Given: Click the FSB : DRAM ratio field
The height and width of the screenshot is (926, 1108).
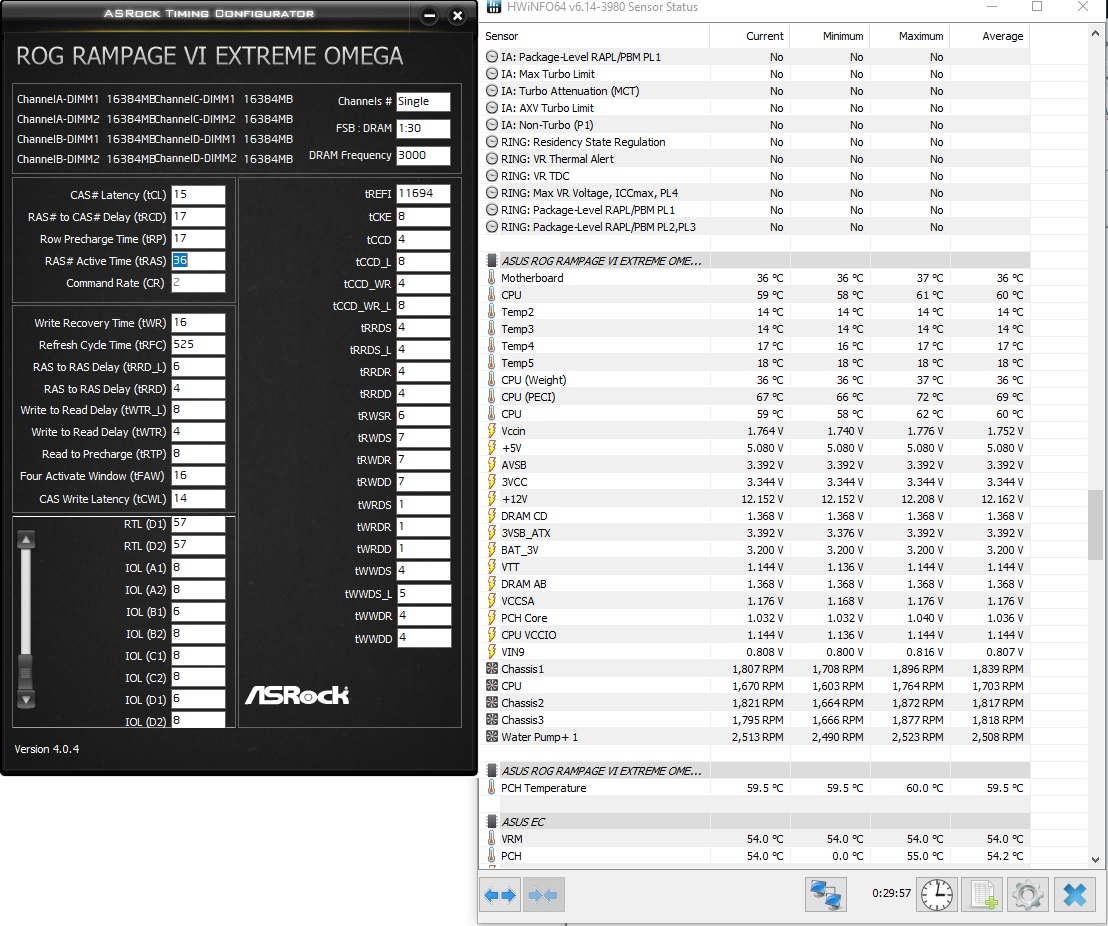Looking at the screenshot, I should (423, 129).
